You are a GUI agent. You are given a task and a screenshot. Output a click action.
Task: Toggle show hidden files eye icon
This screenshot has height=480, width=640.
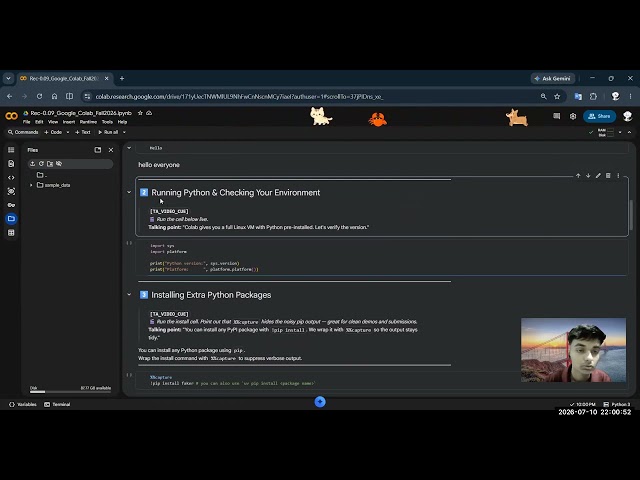pos(59,164)
